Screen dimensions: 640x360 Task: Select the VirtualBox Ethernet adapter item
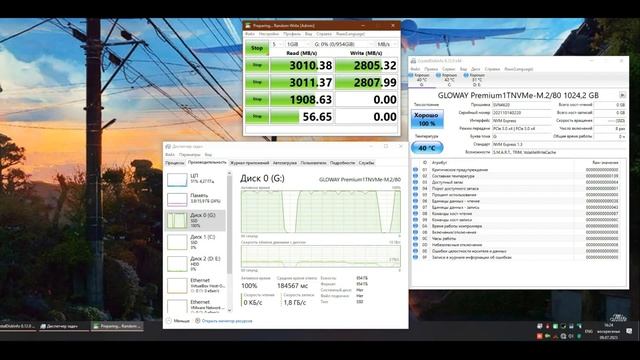[x=196, y=285]
